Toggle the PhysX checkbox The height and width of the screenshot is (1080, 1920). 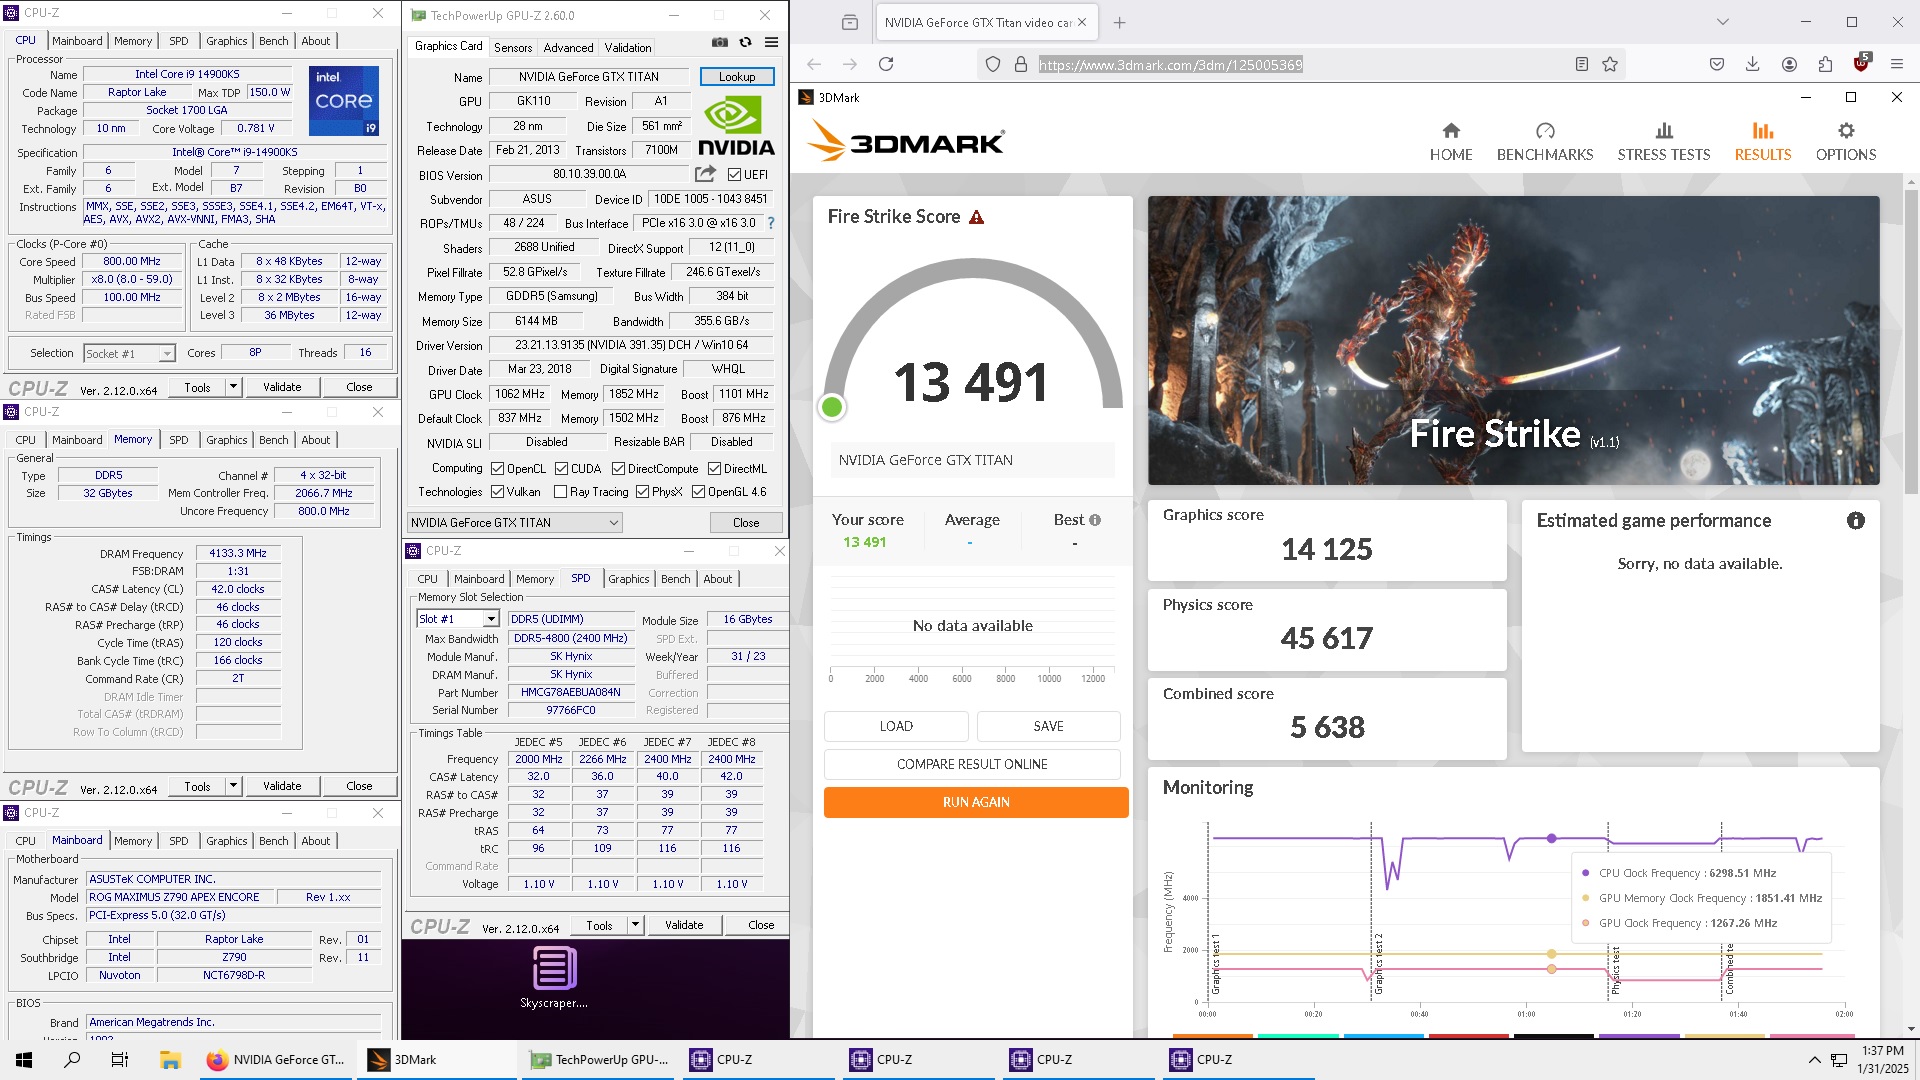click(642, 492)
